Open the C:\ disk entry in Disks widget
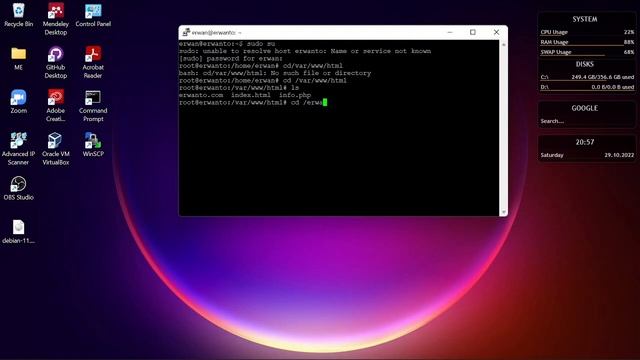 click(587, 77)
